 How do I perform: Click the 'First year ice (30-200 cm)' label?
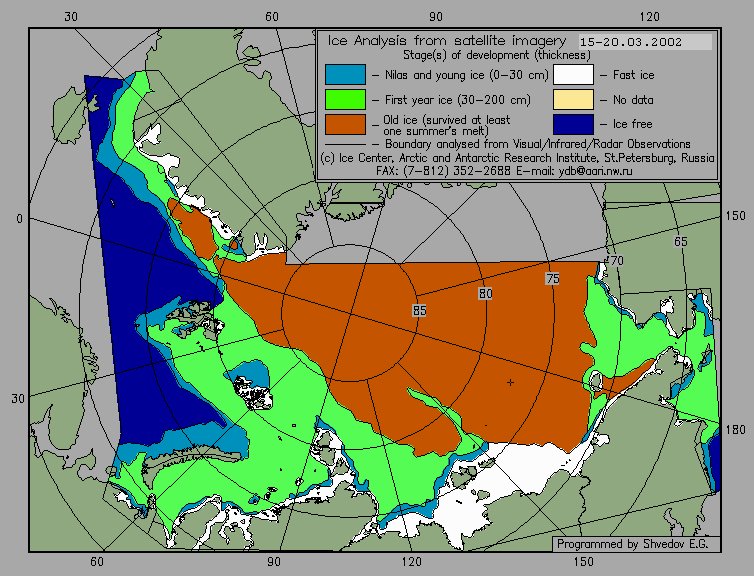458,100
